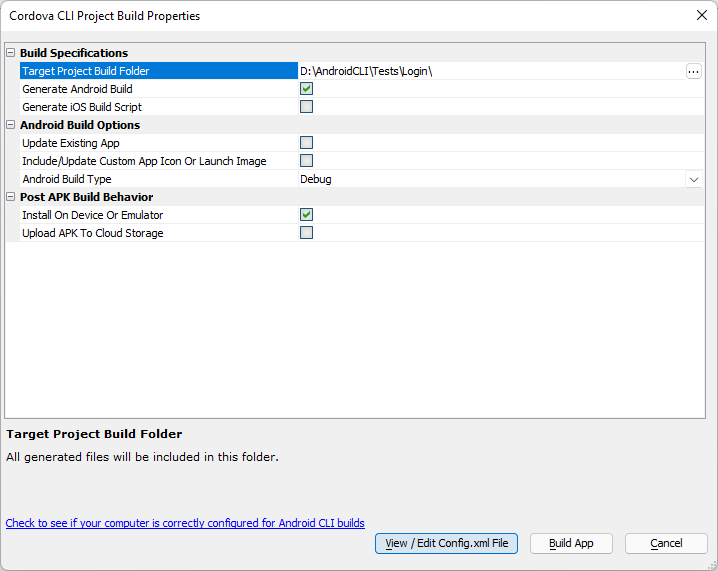Select the Generate iOS Build Script label
The width and height of the screenshot is (718, 571).
[x=82, y=107]
